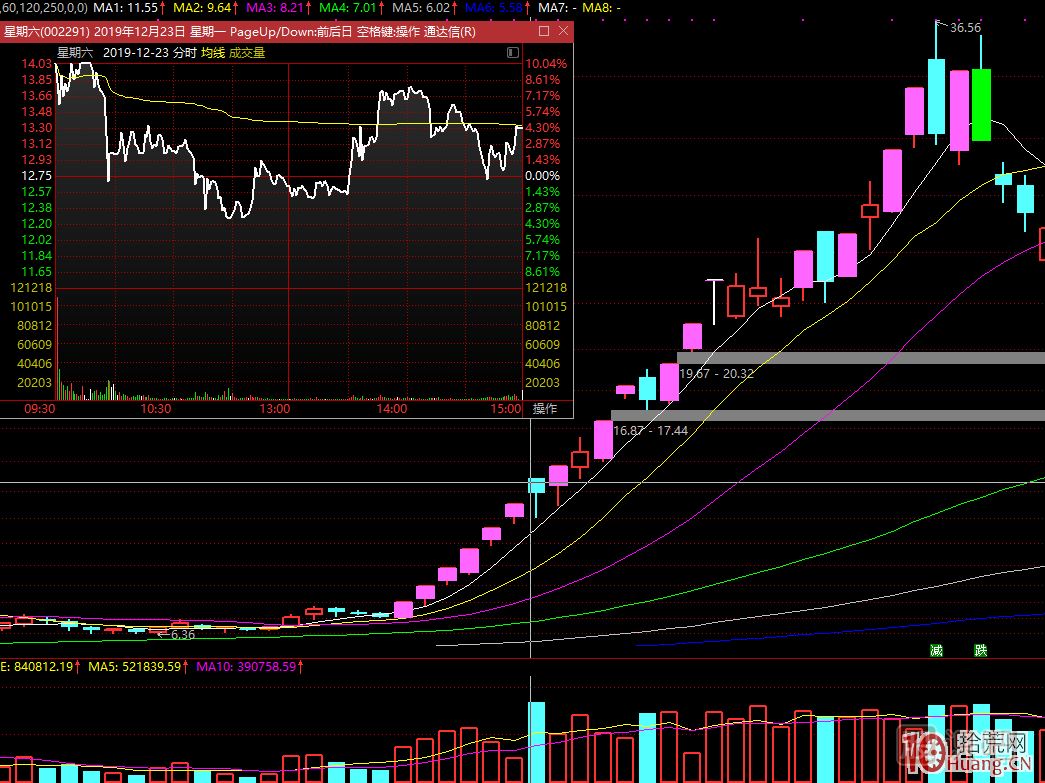
Task: Click the 36.56 high price label
Action: [965, 28]
